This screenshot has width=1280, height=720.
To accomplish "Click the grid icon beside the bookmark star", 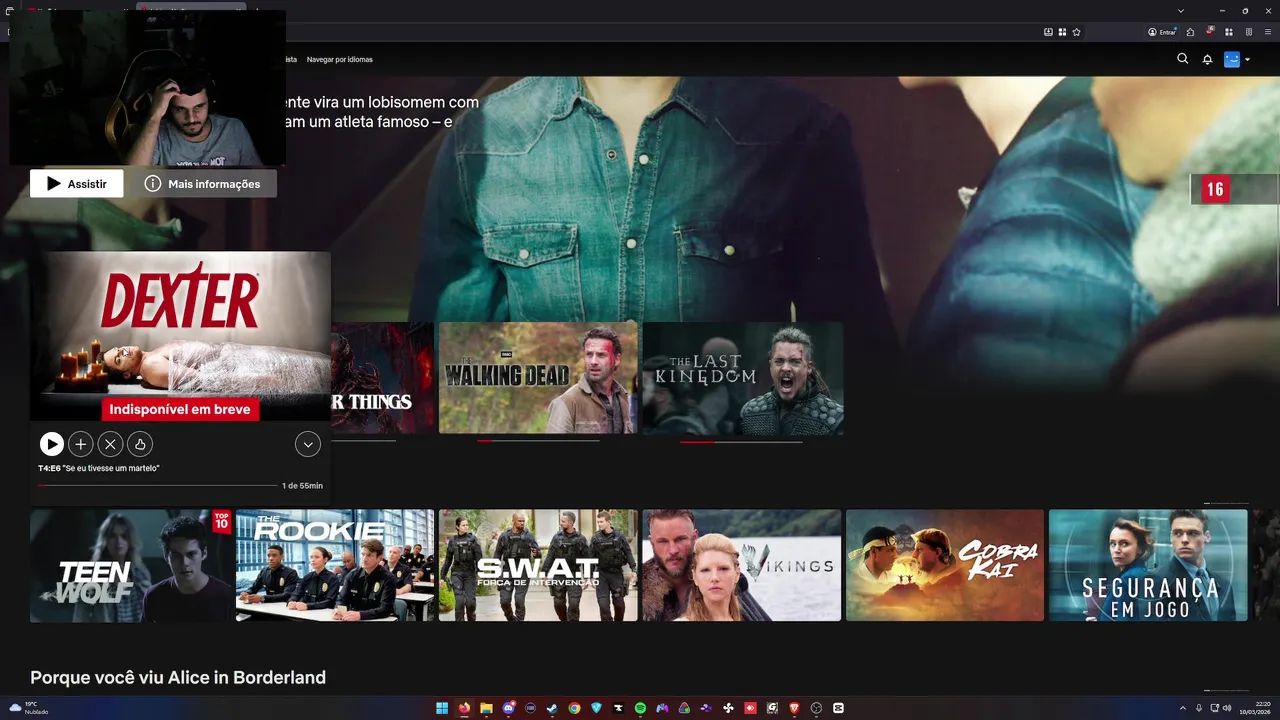I will [x=1062, y=32].
